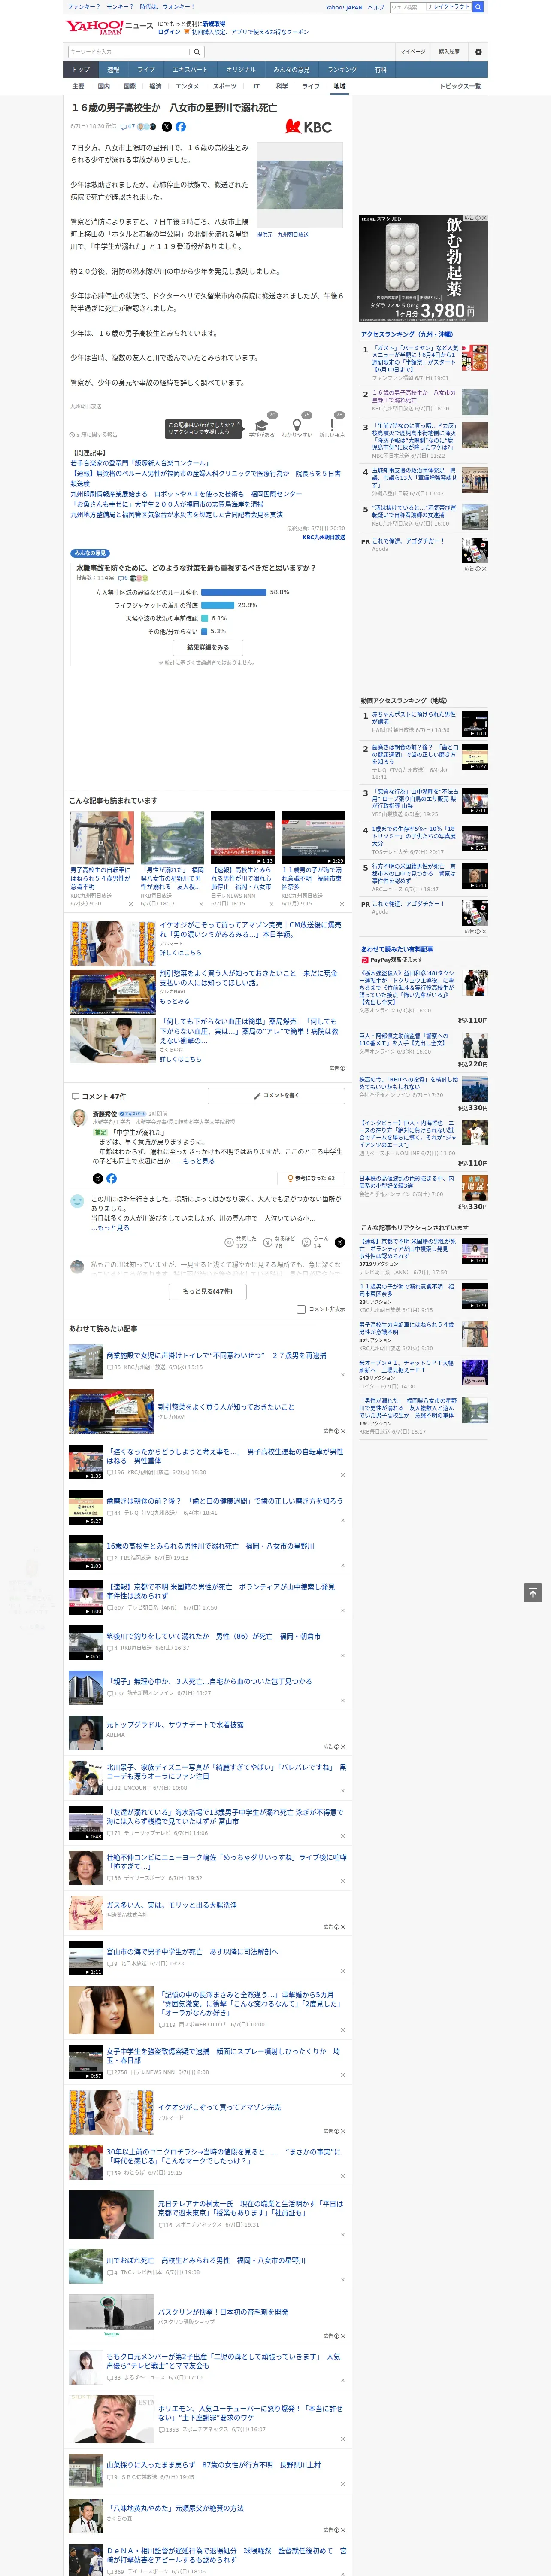The image size is (551, 2576).
Task: Click the 58.8% poll result bar
Action: pos(234,593)
